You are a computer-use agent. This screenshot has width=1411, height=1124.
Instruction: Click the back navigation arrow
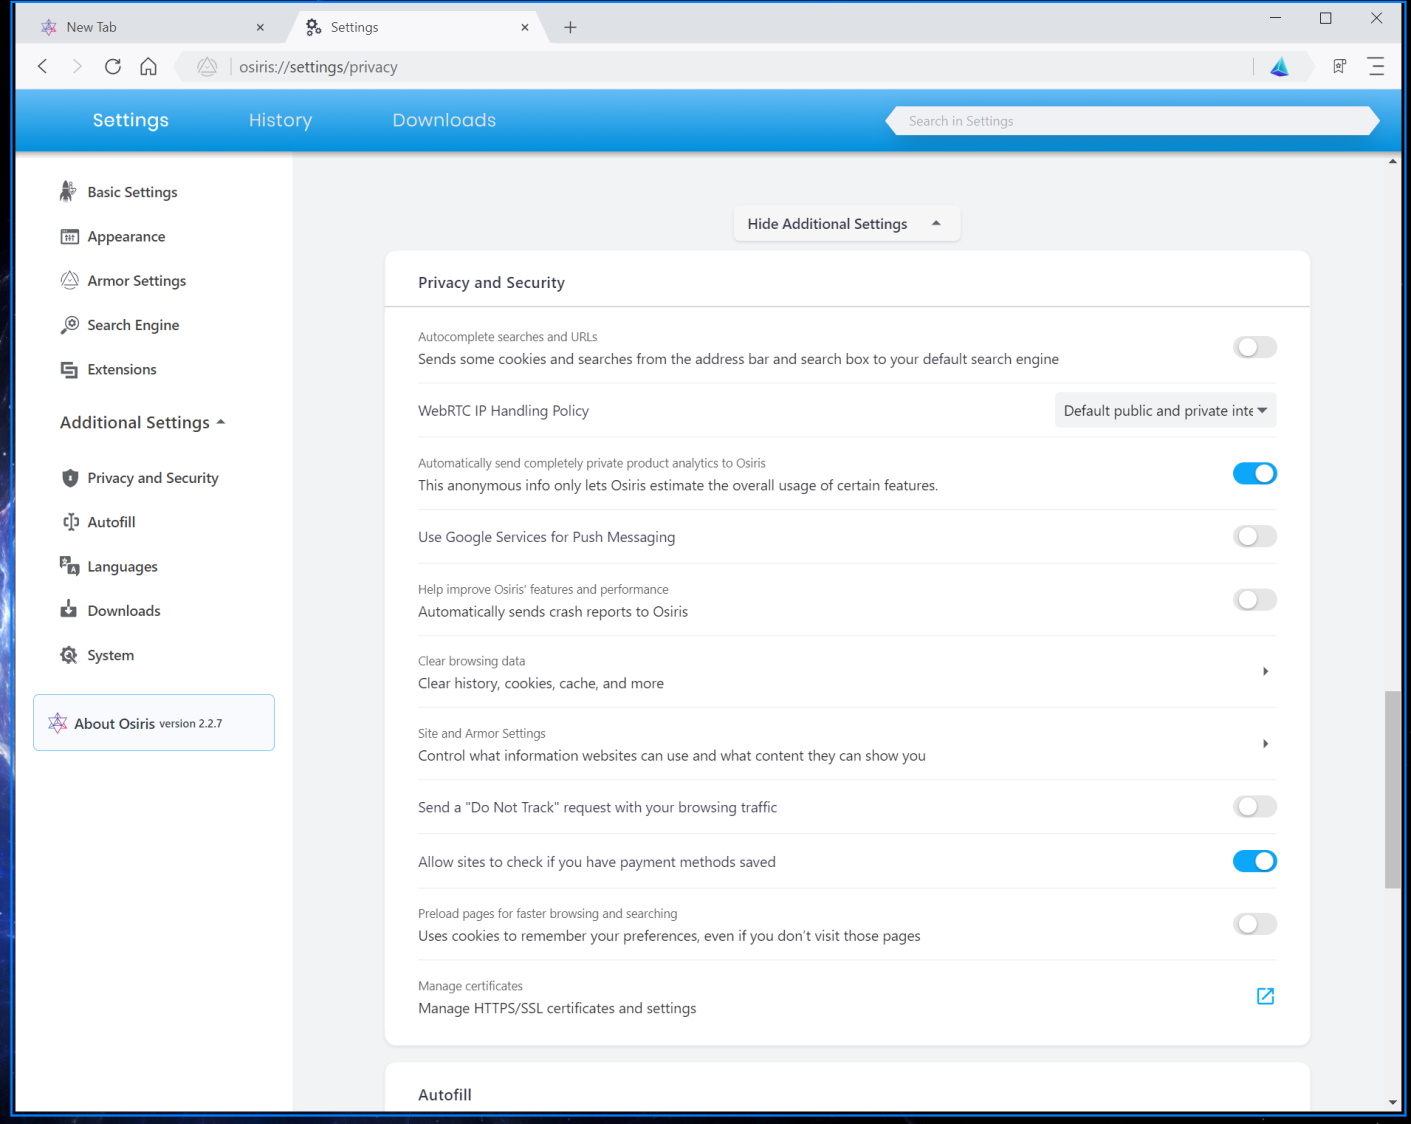tap(42, 66)
